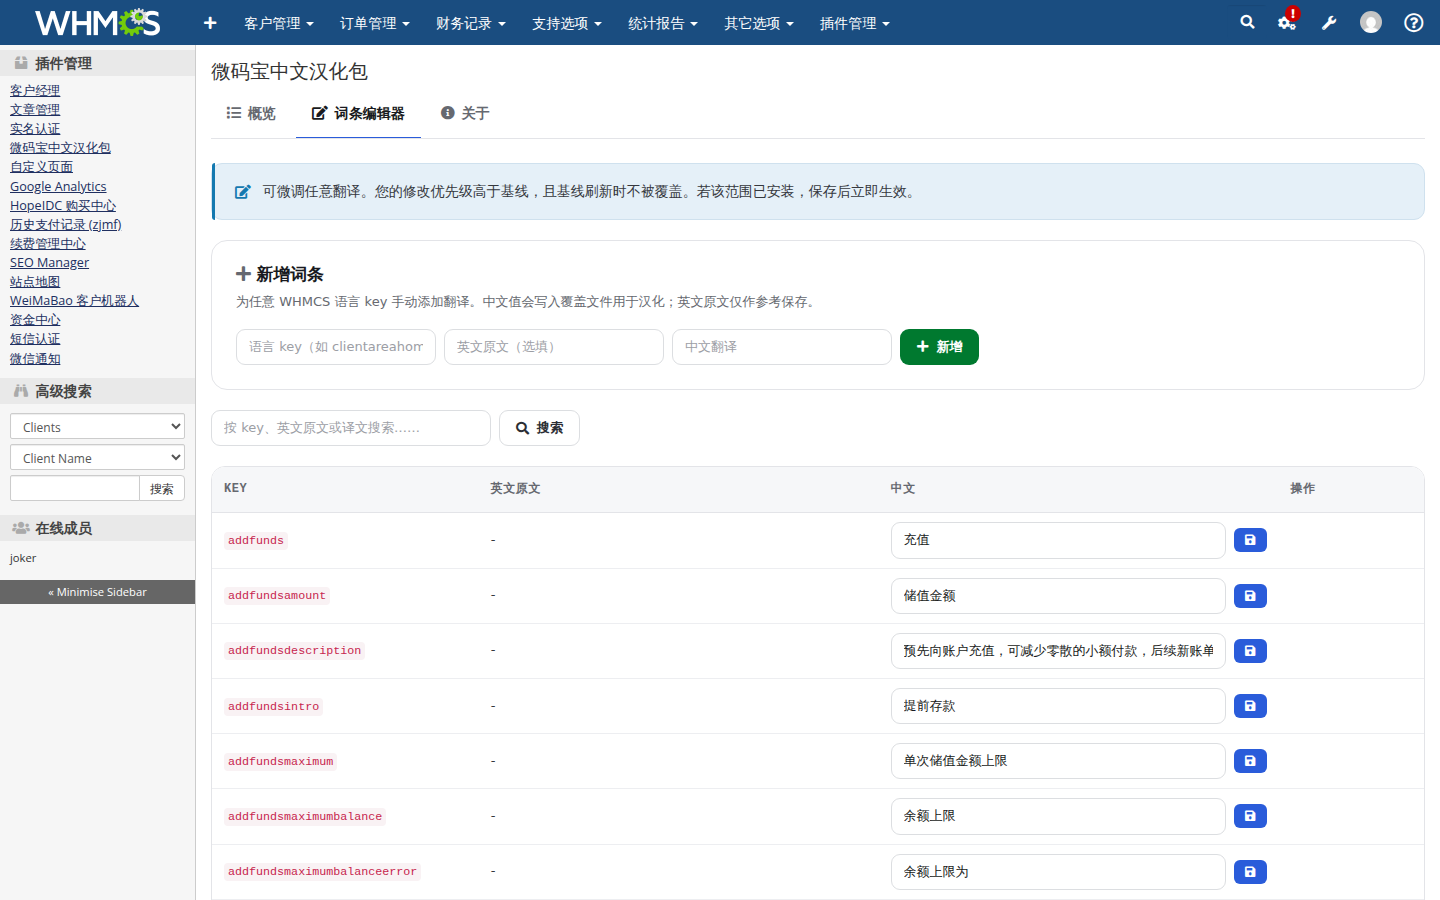The width and height of the screenshot is (1440, 900).
Task: Open the plus quick-add menu
Action: pos(210,22)
